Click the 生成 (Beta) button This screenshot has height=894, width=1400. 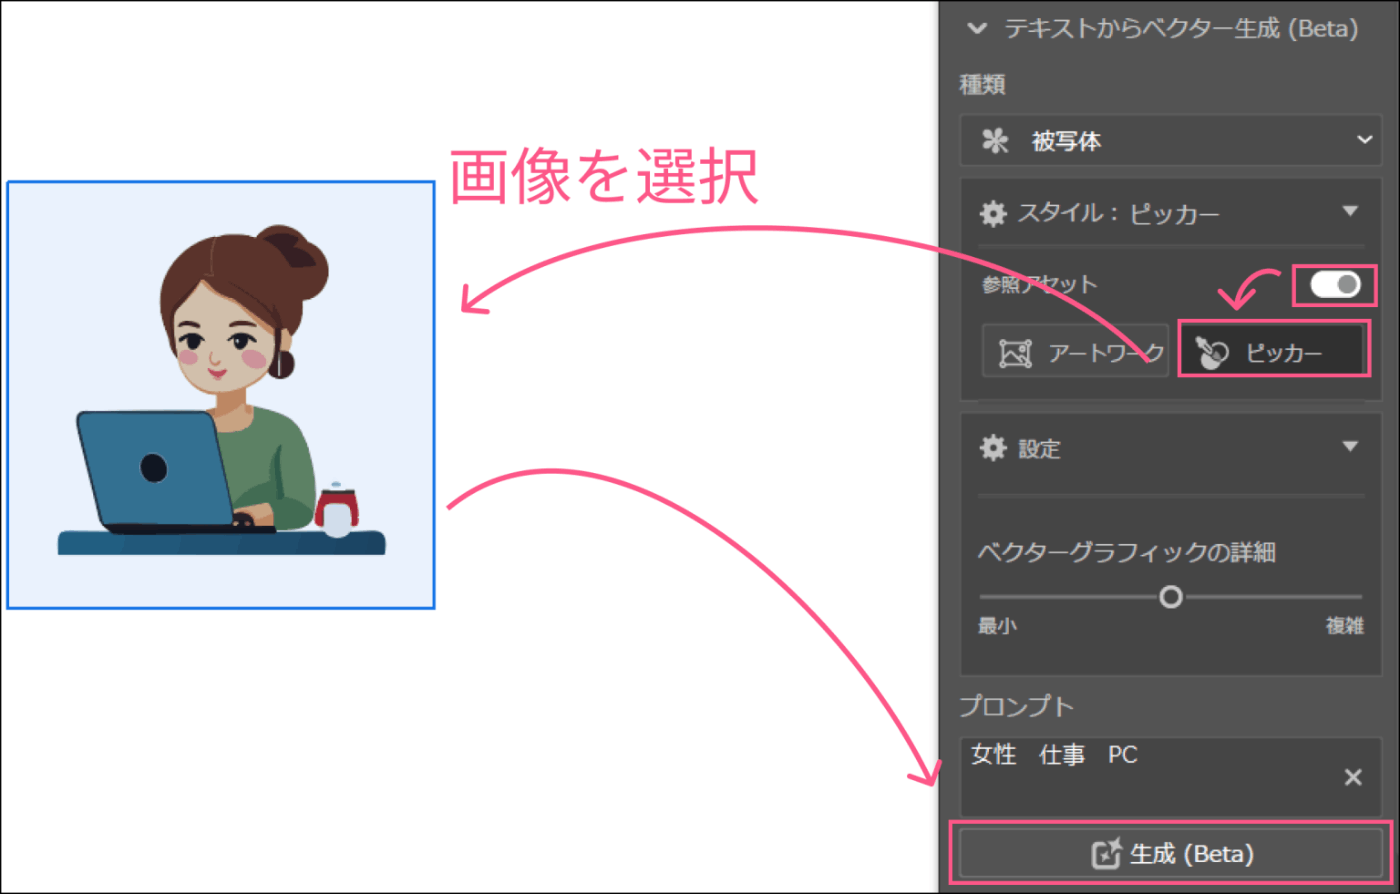pyautogui.click(x=1170, y=855)
